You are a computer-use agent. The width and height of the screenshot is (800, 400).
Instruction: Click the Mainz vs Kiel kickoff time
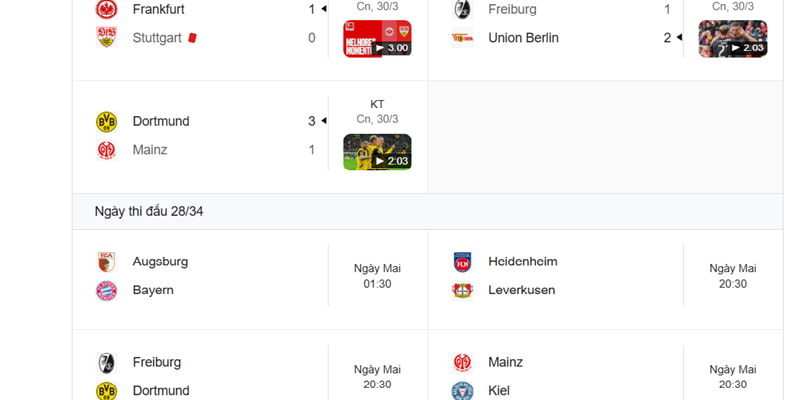coord(733,377)
